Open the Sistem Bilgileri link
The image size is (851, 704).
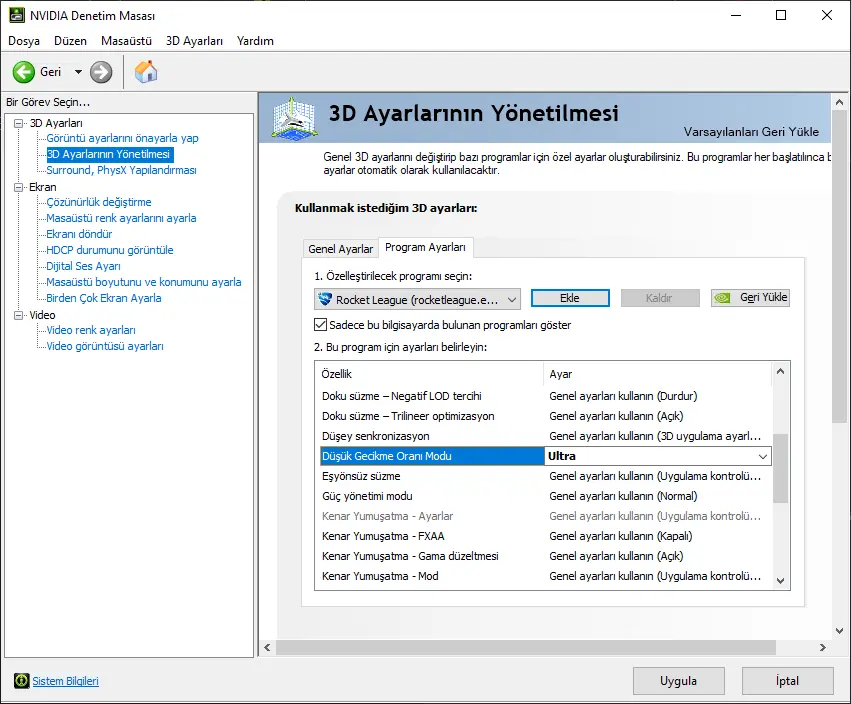[x=65, y=681]
